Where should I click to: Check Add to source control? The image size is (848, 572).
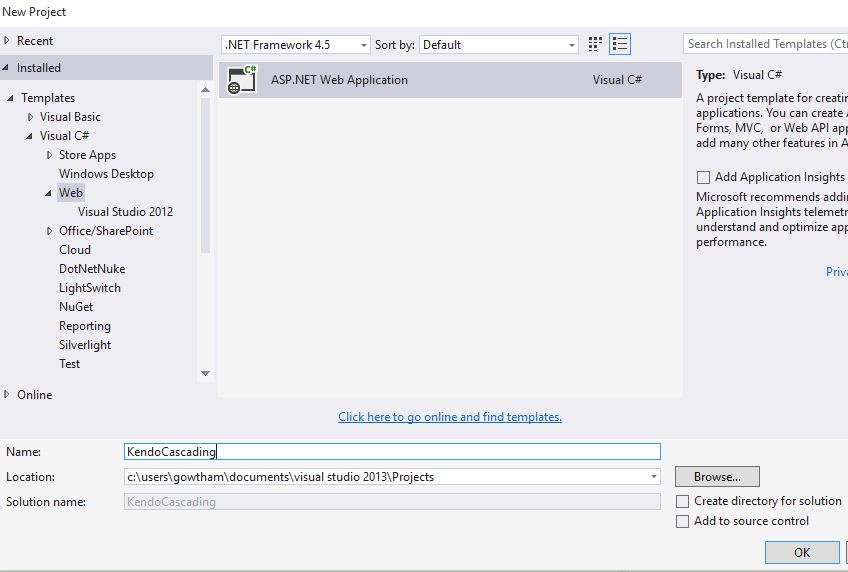[683, 521]
